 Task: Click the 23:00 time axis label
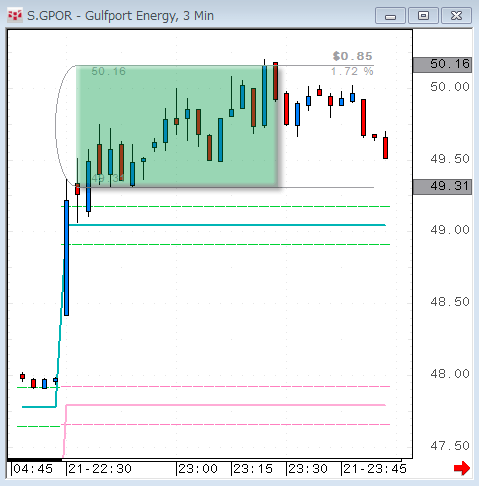click(198, 469)
